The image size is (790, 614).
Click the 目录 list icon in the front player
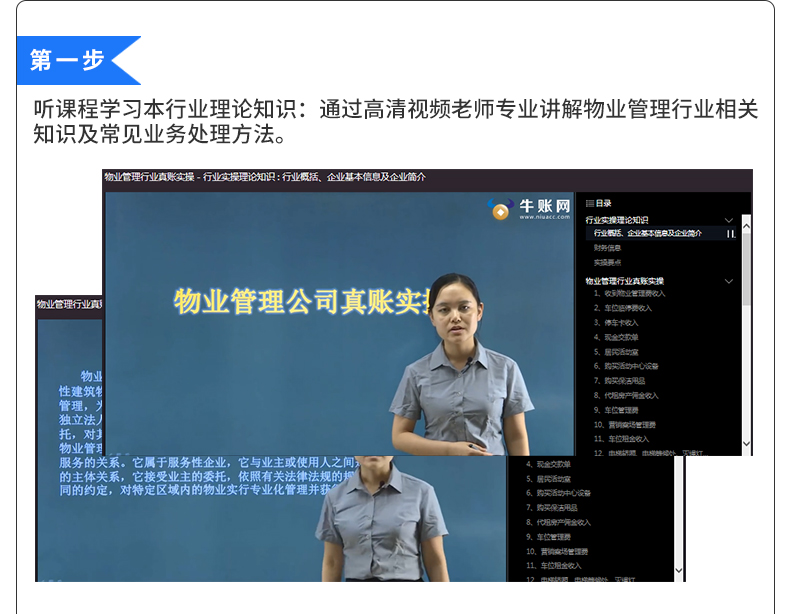pos(589,203)
